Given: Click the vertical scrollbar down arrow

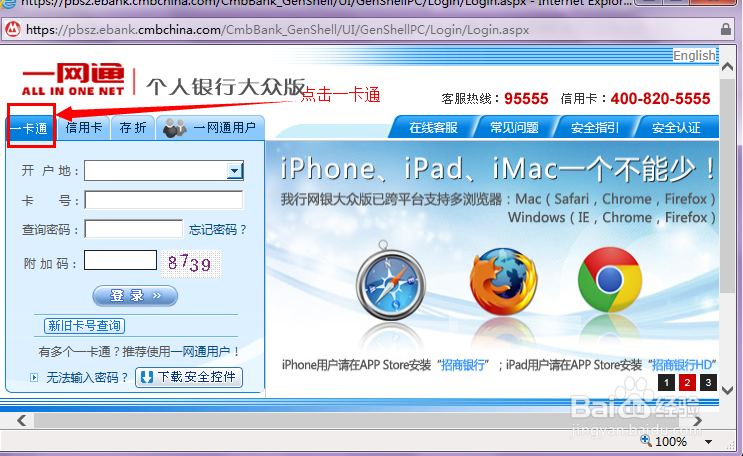Looking at the screenshot, I should click(727, 390).
